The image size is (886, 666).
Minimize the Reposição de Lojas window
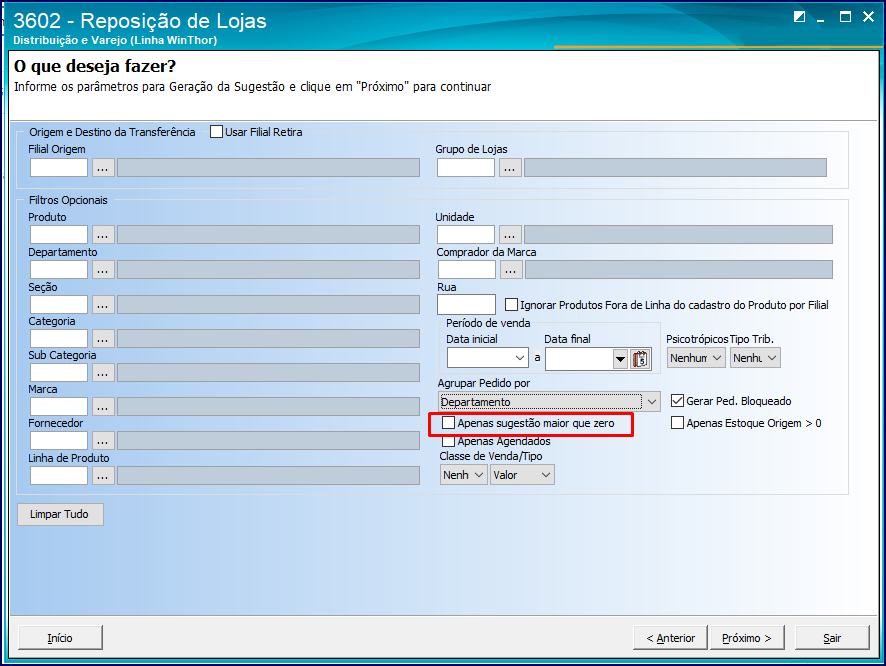tap(820, 18)
